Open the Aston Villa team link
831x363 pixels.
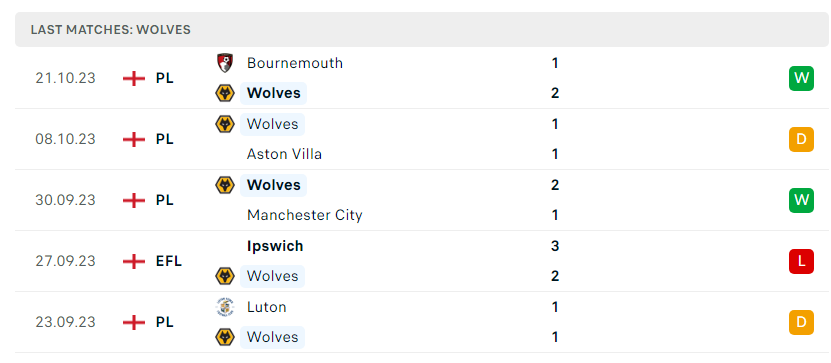(x=285, y=154)
